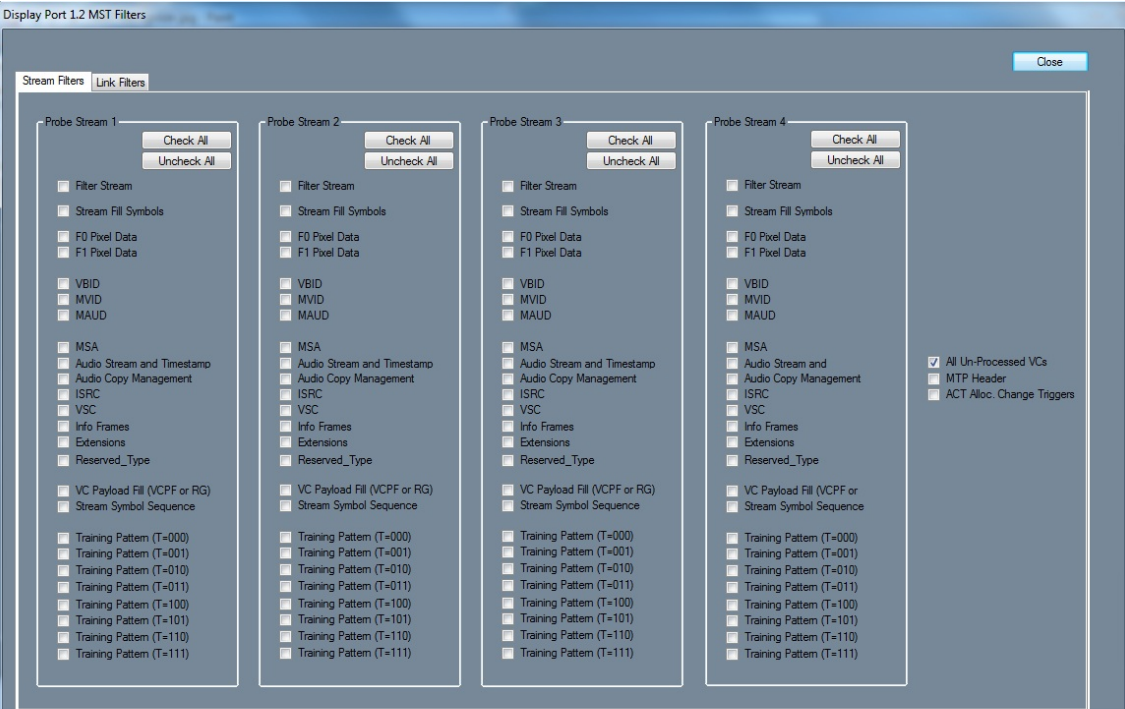This screenshot has width=1125, height=709.
Task: Check Training Pattern (T=100) in Probe Stream 4
Action: coord(732,605)
